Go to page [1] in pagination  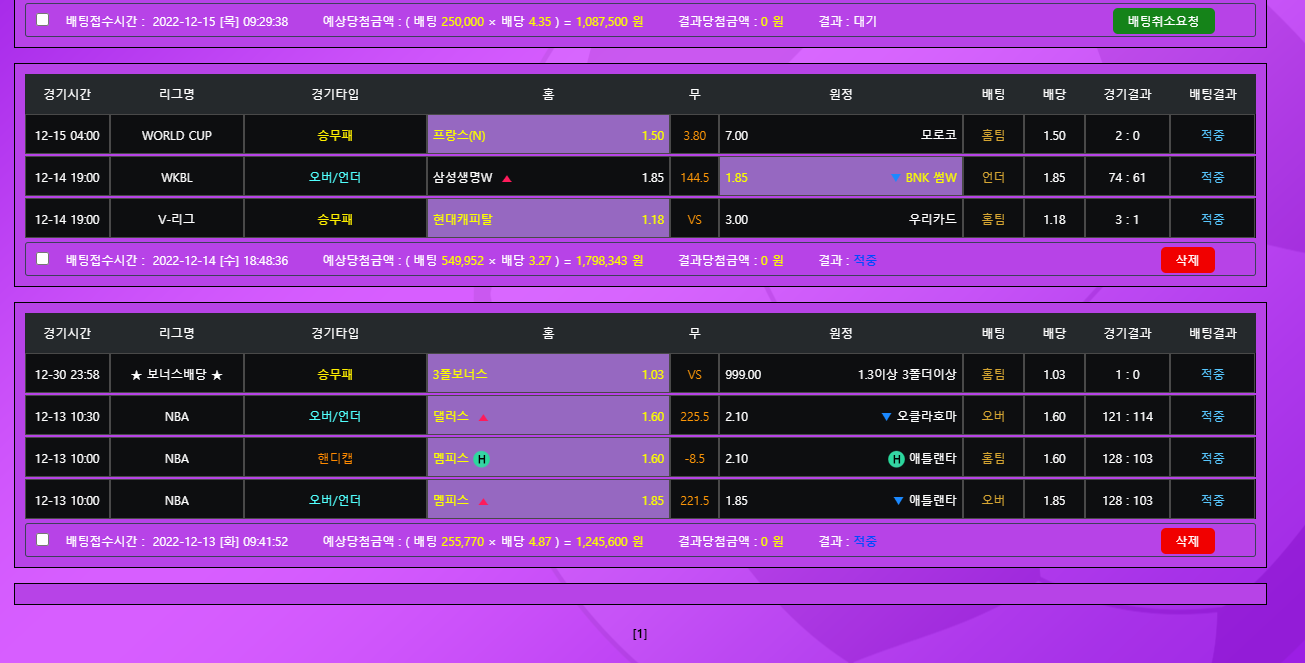[640, 634]
